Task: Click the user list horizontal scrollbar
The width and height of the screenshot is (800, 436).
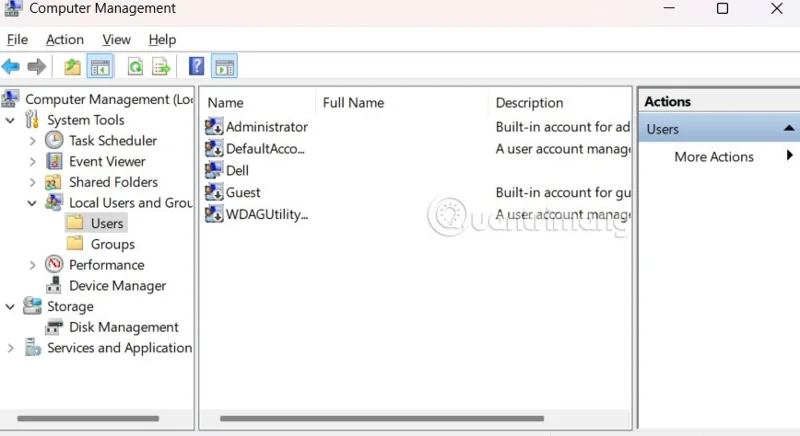Action: pos(382,418)
